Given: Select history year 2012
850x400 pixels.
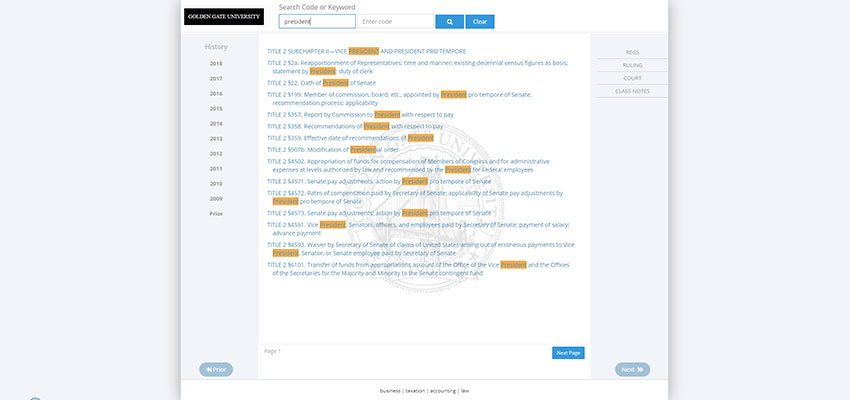Looking at the screenshot, I should (x=216, y=153).
